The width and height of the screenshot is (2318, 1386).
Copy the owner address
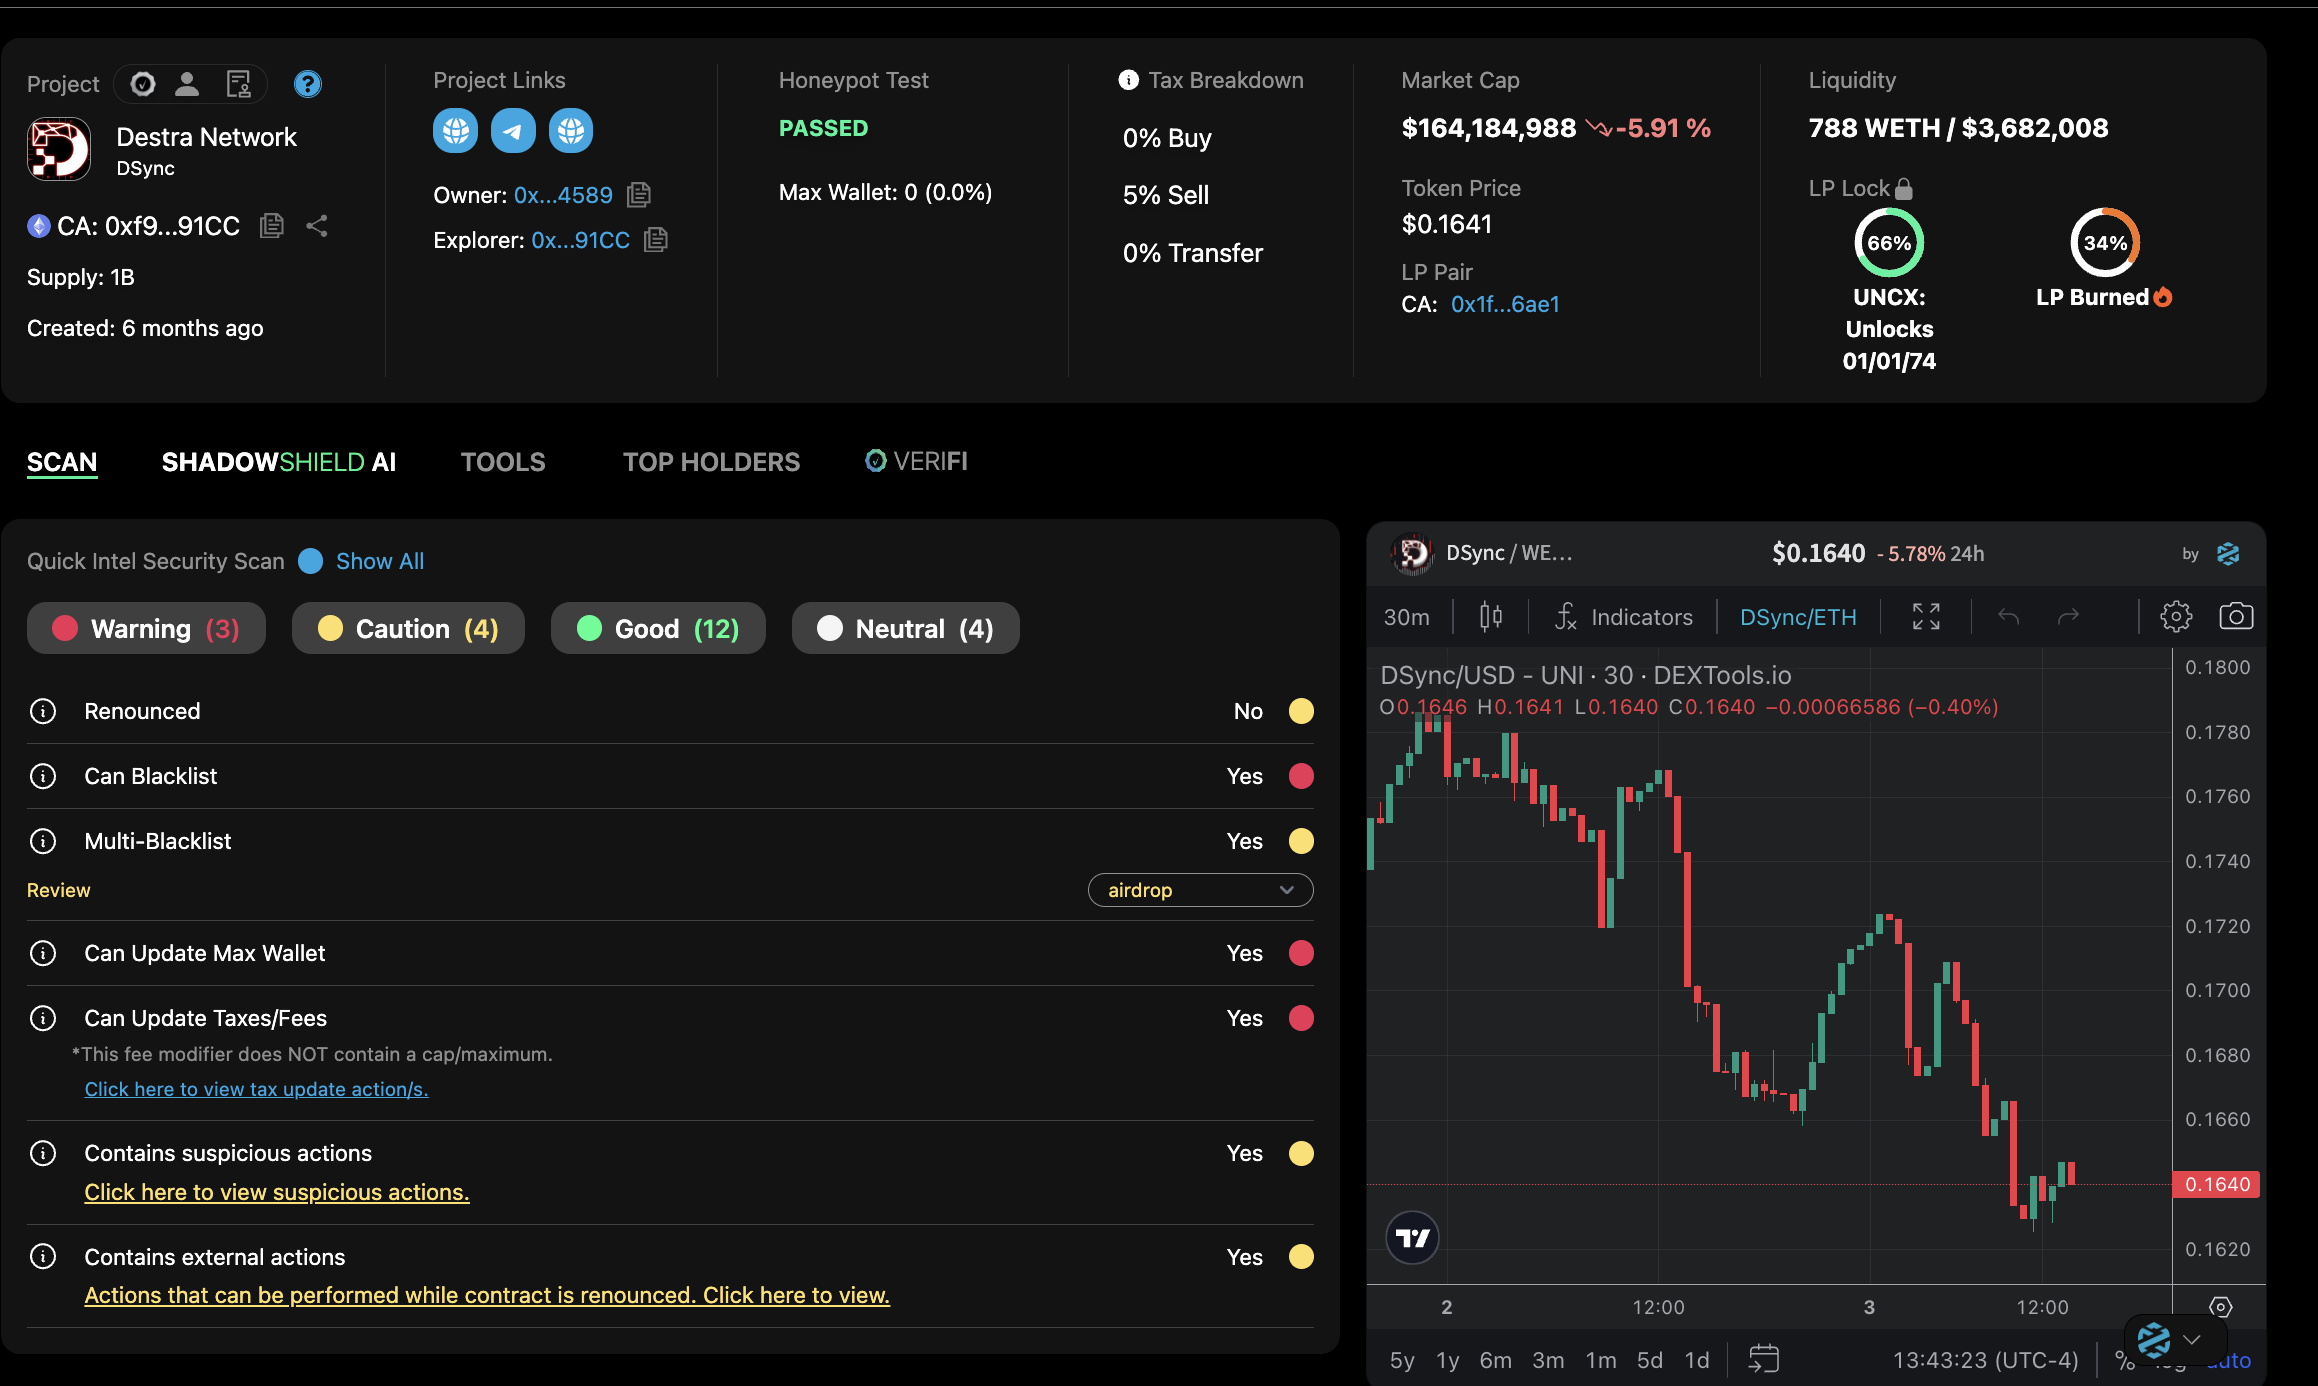(639, 195)
